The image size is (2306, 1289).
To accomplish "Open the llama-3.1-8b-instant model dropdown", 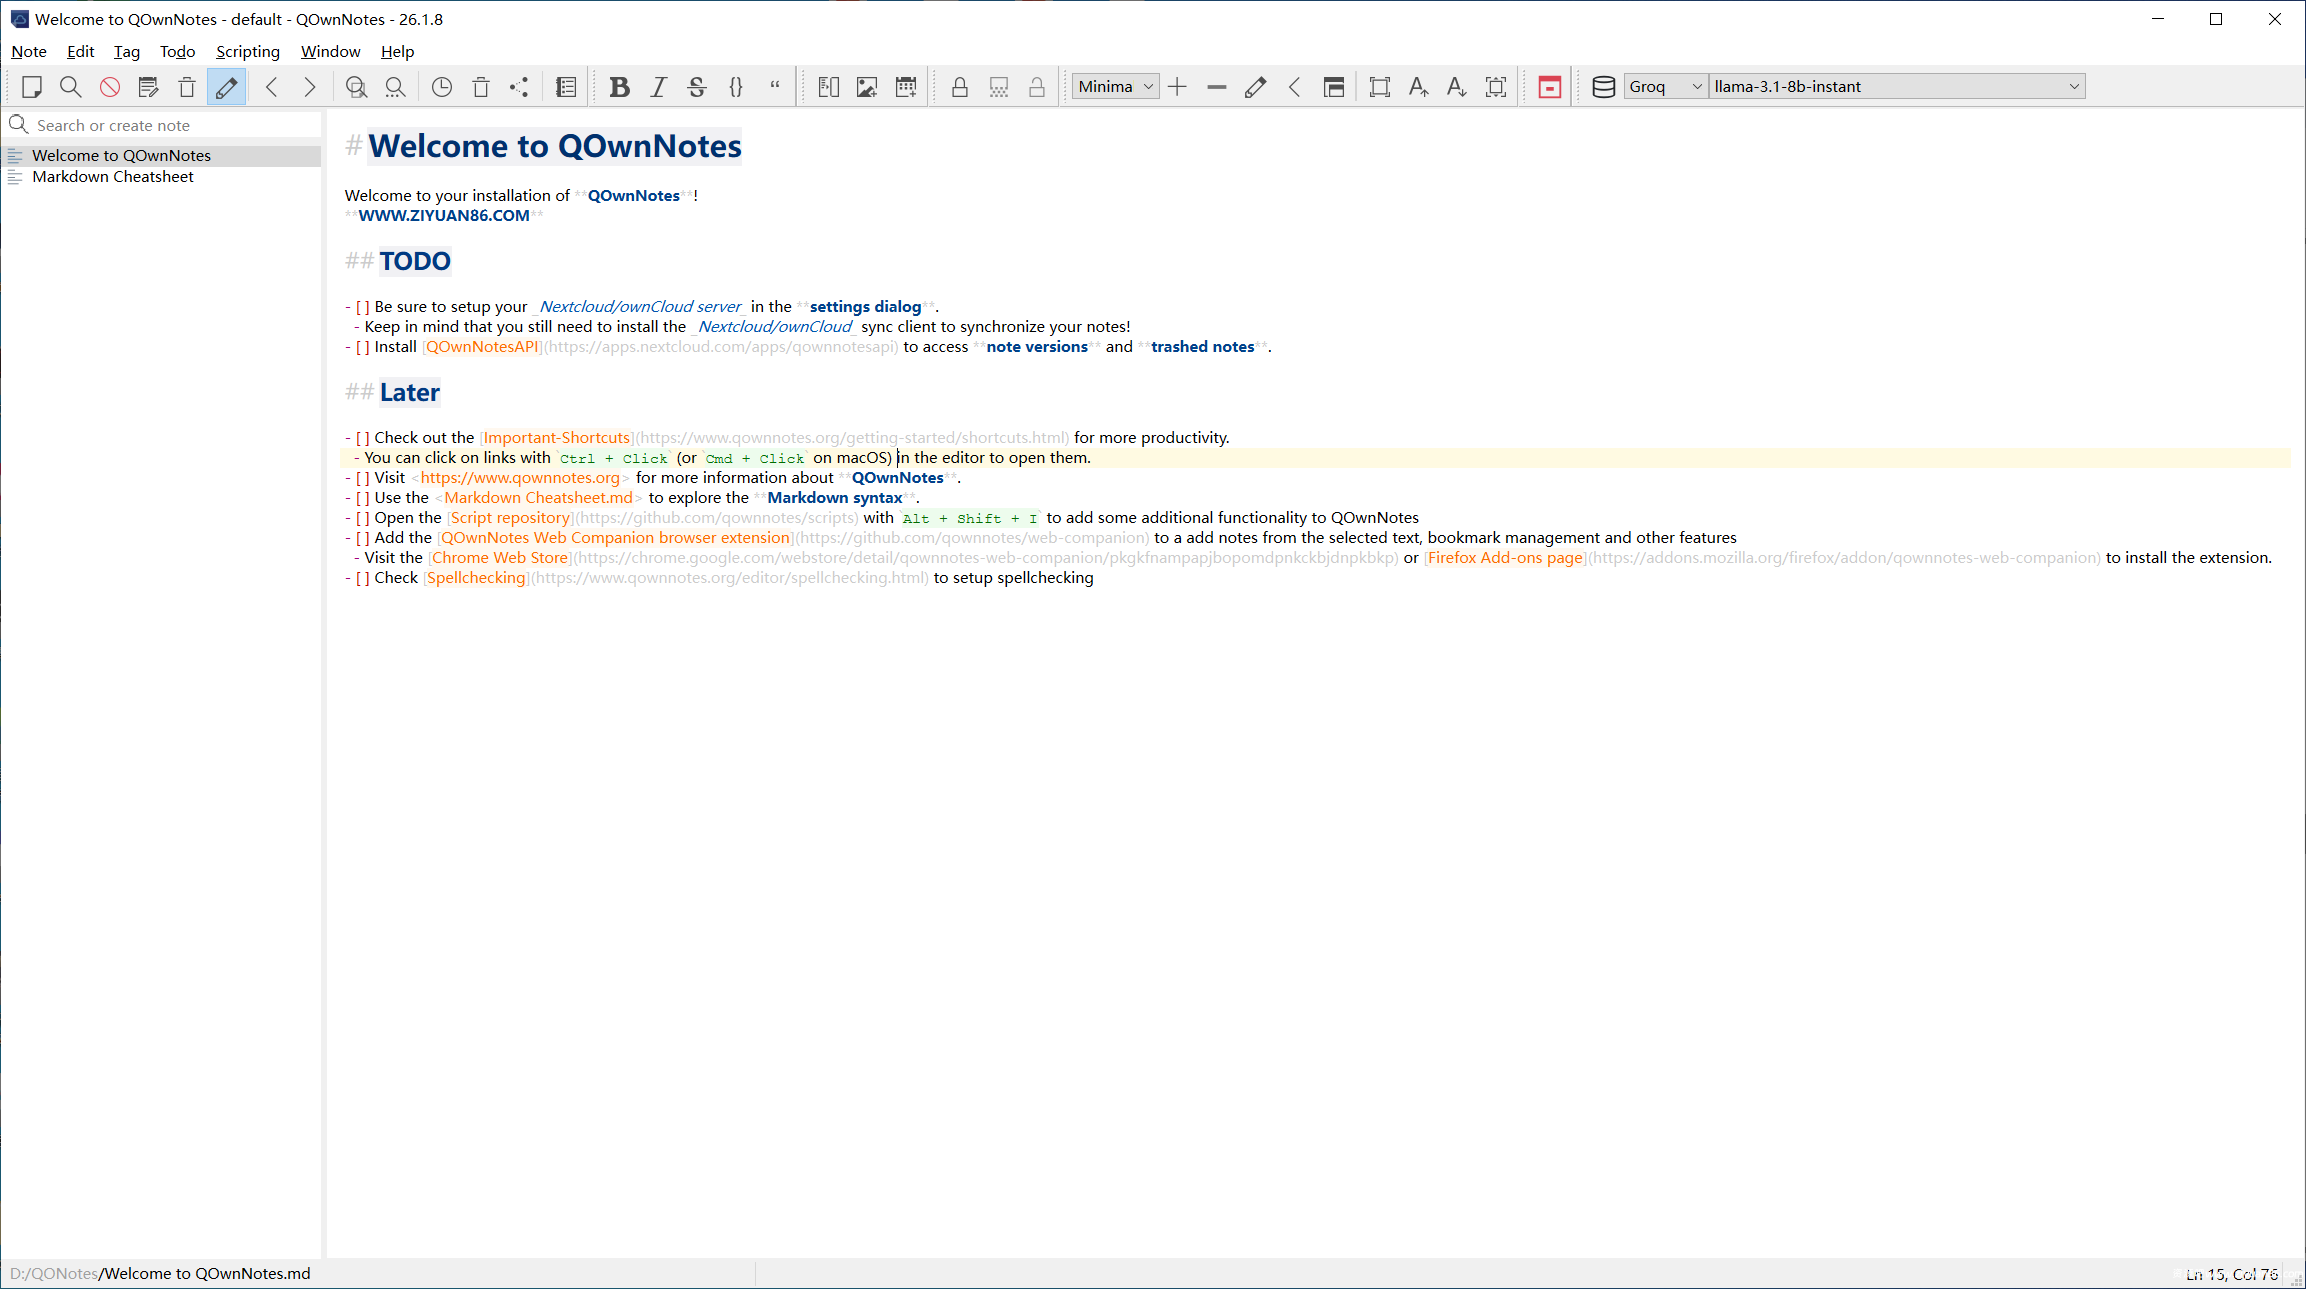I will click(x=1896, y=87).
